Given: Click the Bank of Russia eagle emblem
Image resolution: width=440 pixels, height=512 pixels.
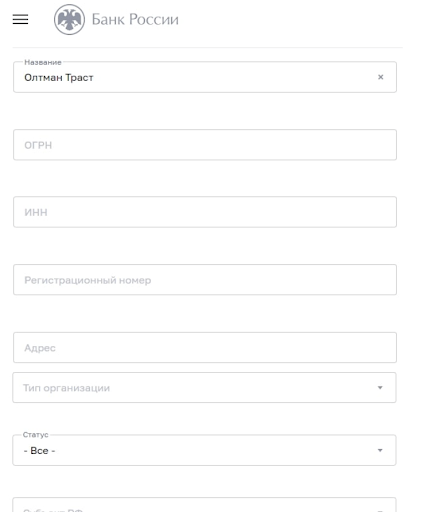Looking at the screenshot, I should tap(69, 19).
